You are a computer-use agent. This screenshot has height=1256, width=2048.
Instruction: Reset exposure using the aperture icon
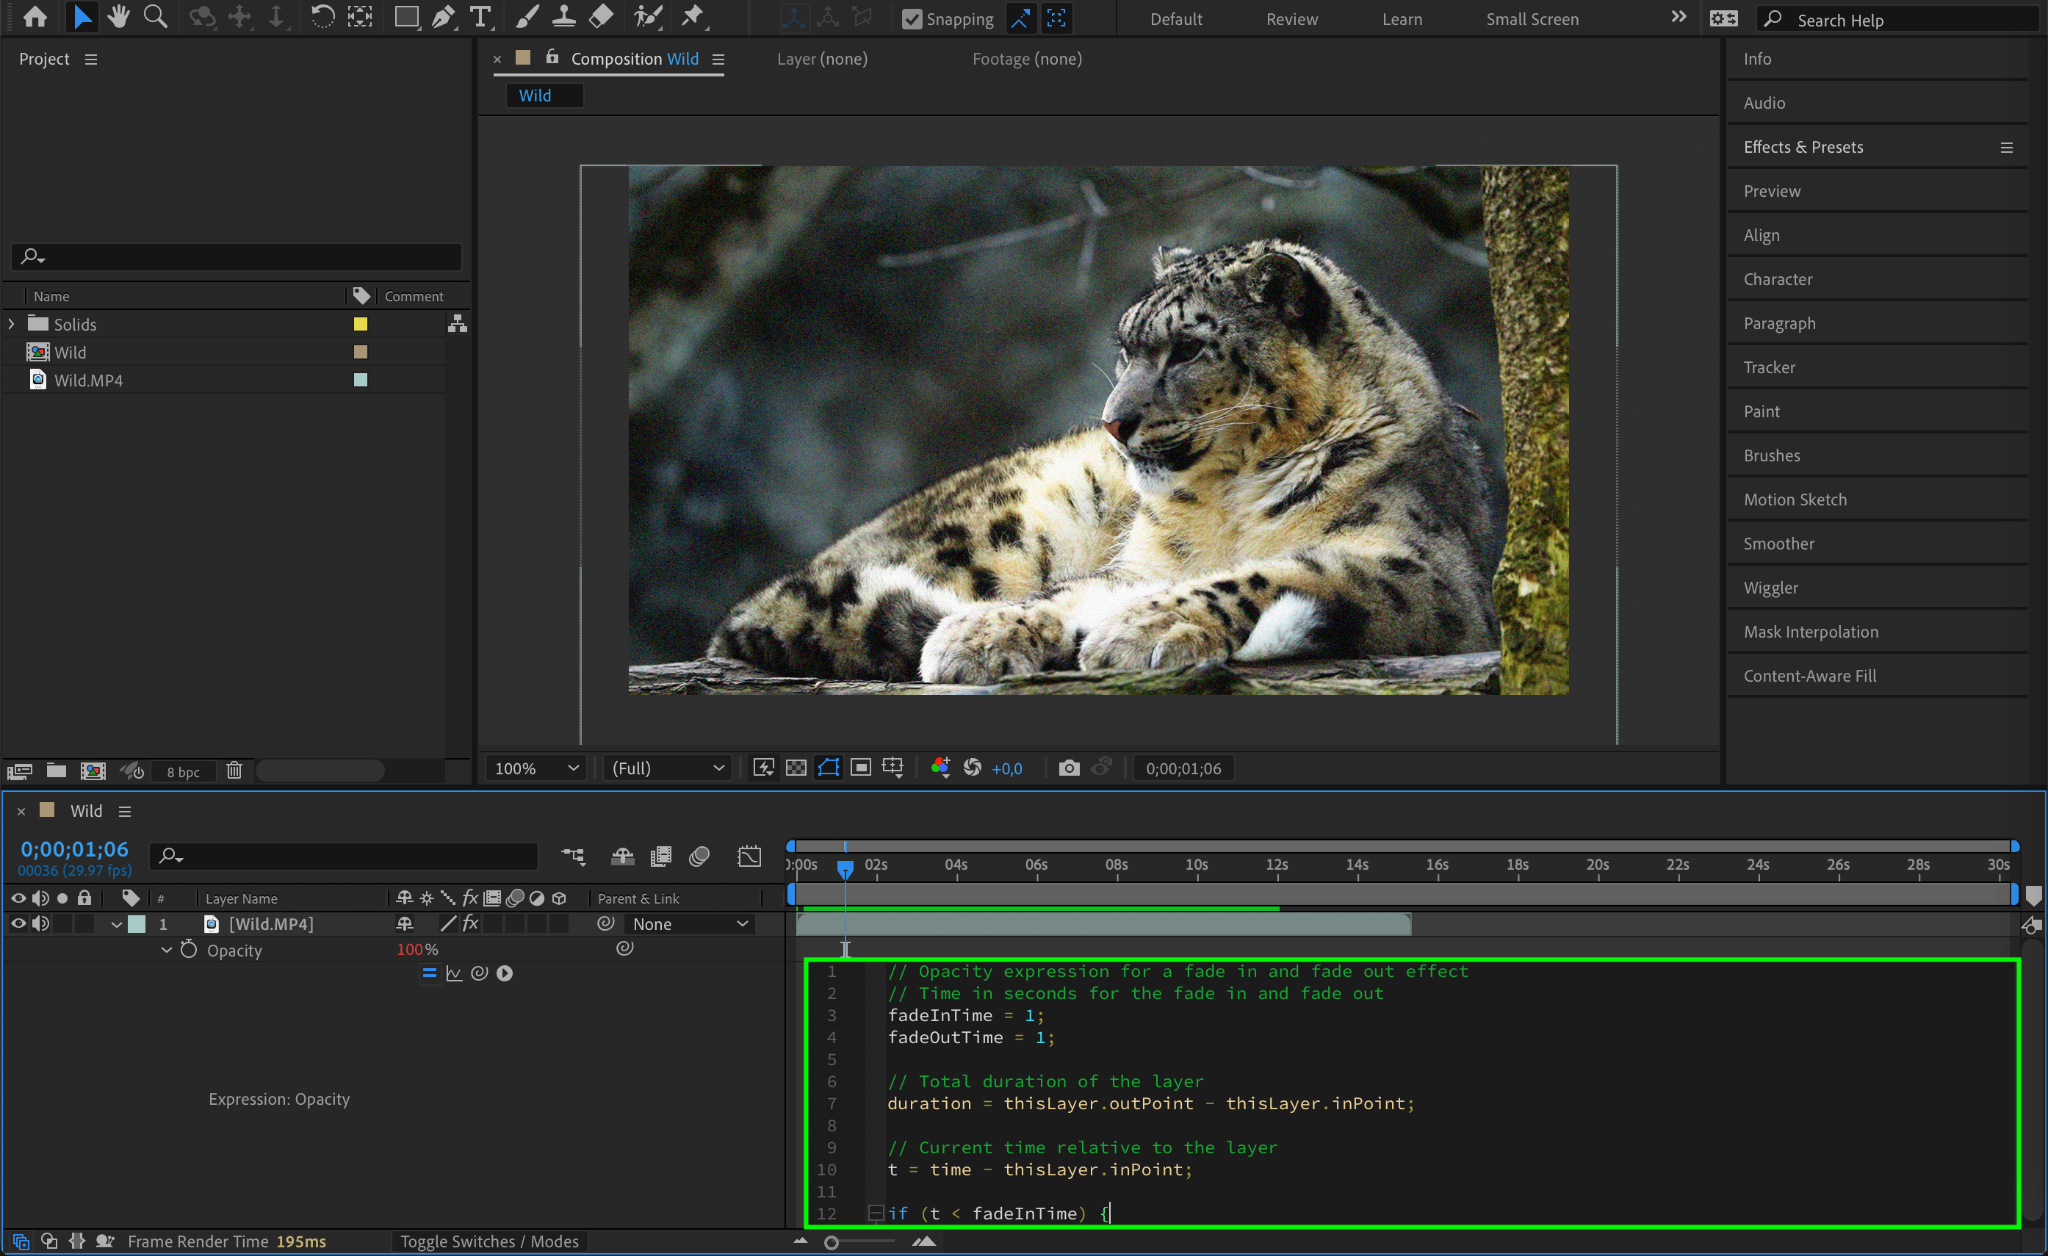pos(972,768)
